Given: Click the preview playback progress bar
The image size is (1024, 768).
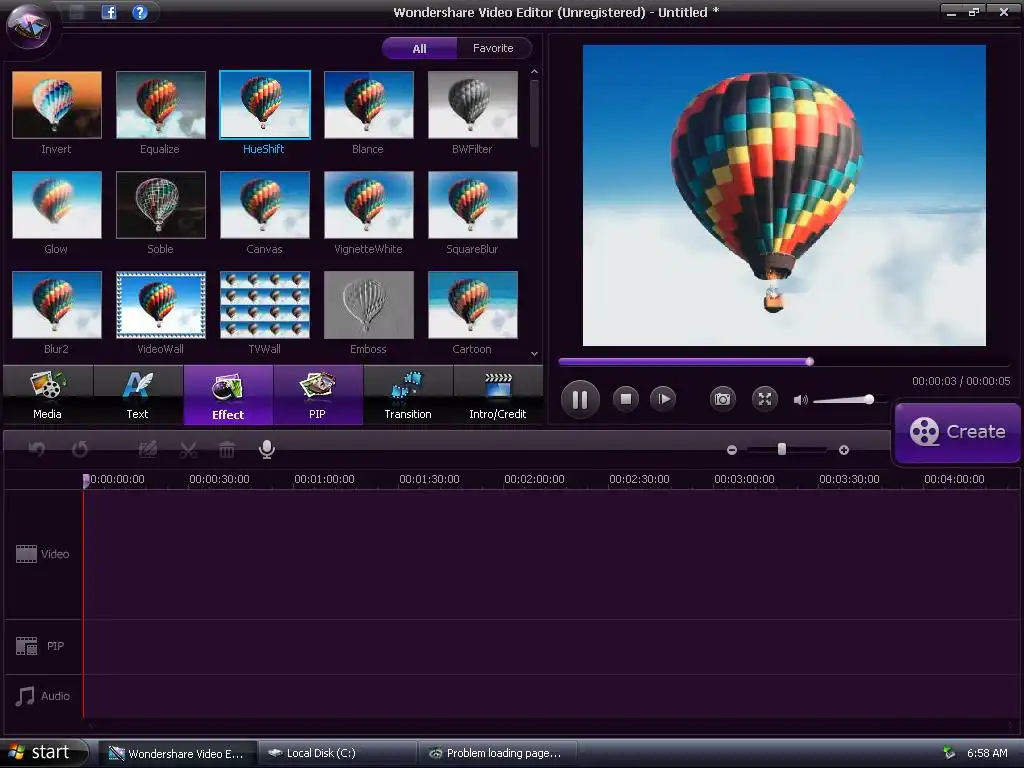Looking at the screenshot, I should (784, 362).
